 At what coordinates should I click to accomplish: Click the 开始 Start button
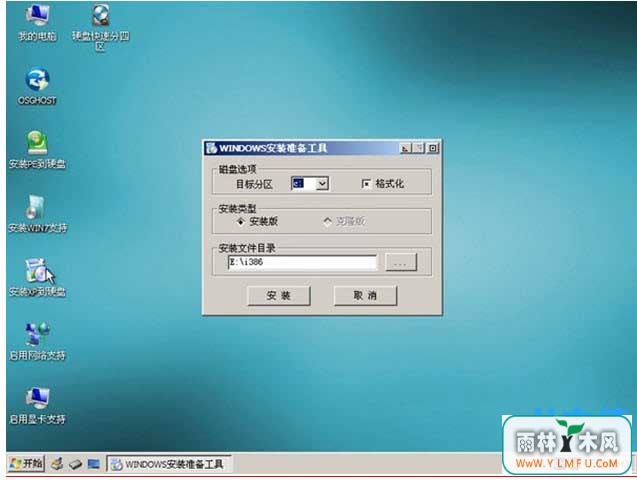pyautogui.click(x=26, y=463)
